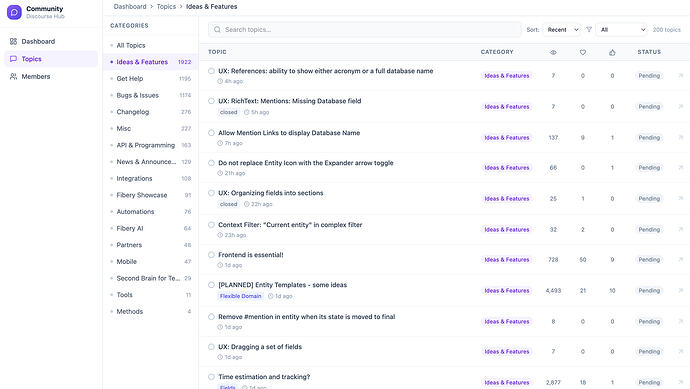Click the views eye column icon

[553, 52]
